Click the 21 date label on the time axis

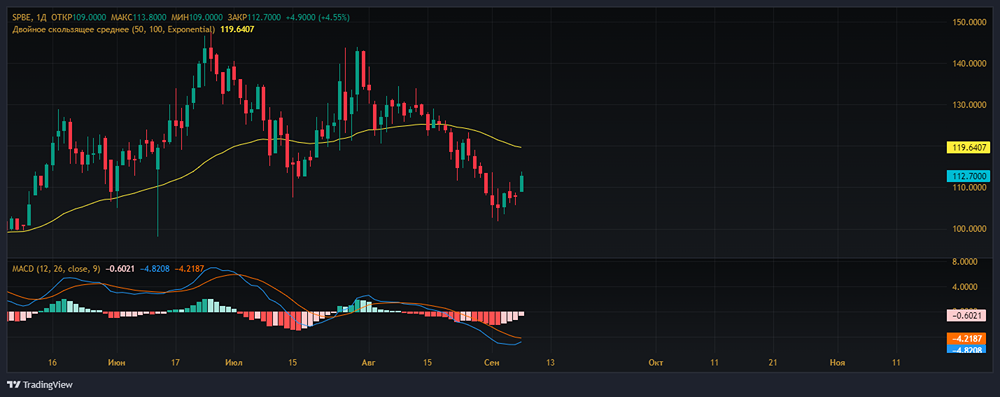[x=773, y=363]
